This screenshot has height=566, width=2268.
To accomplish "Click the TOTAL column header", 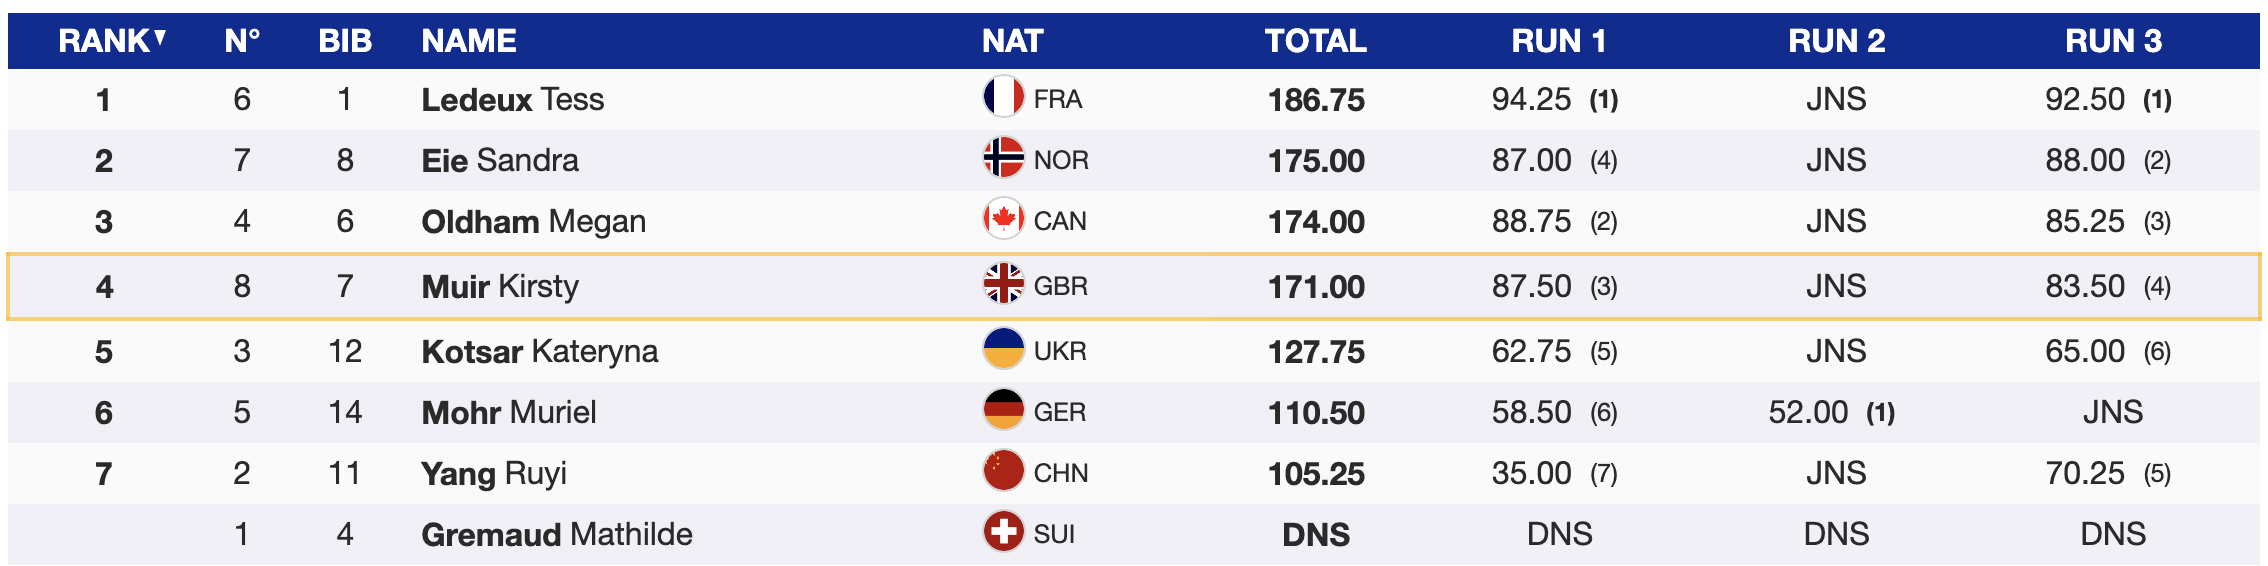I will point(1315,41).
